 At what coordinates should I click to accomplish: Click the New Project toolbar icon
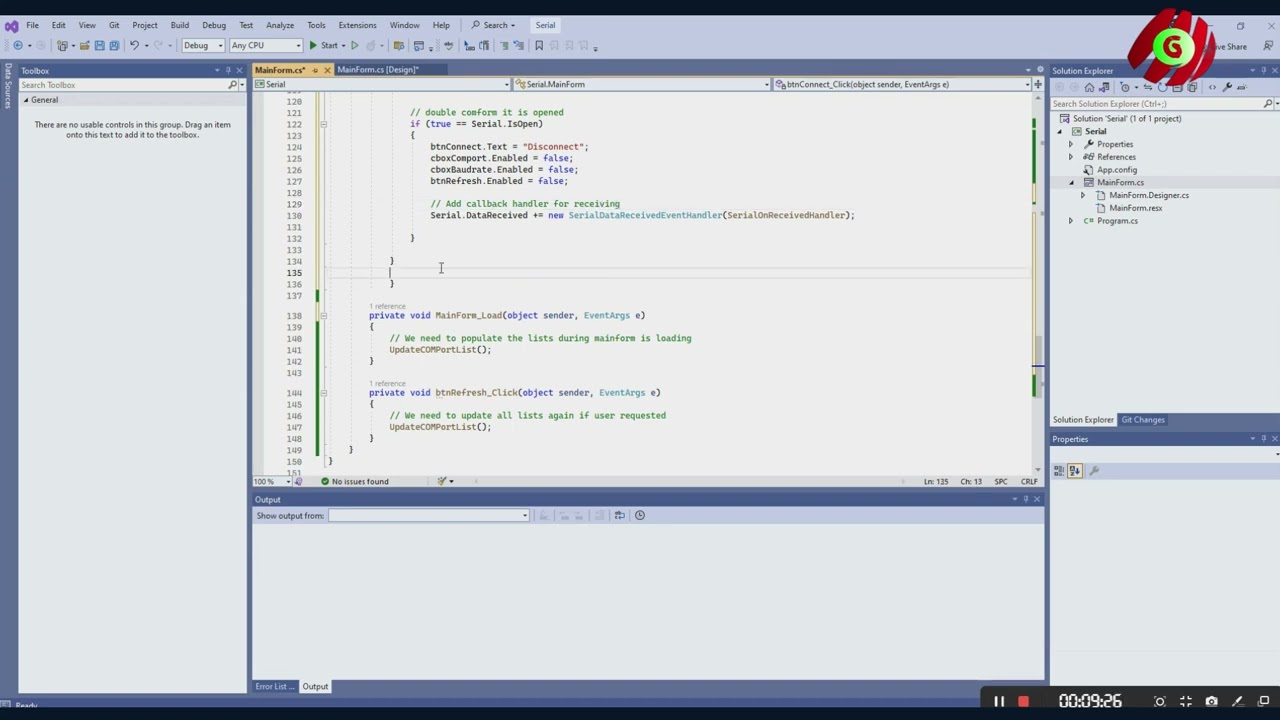point(62,45)
